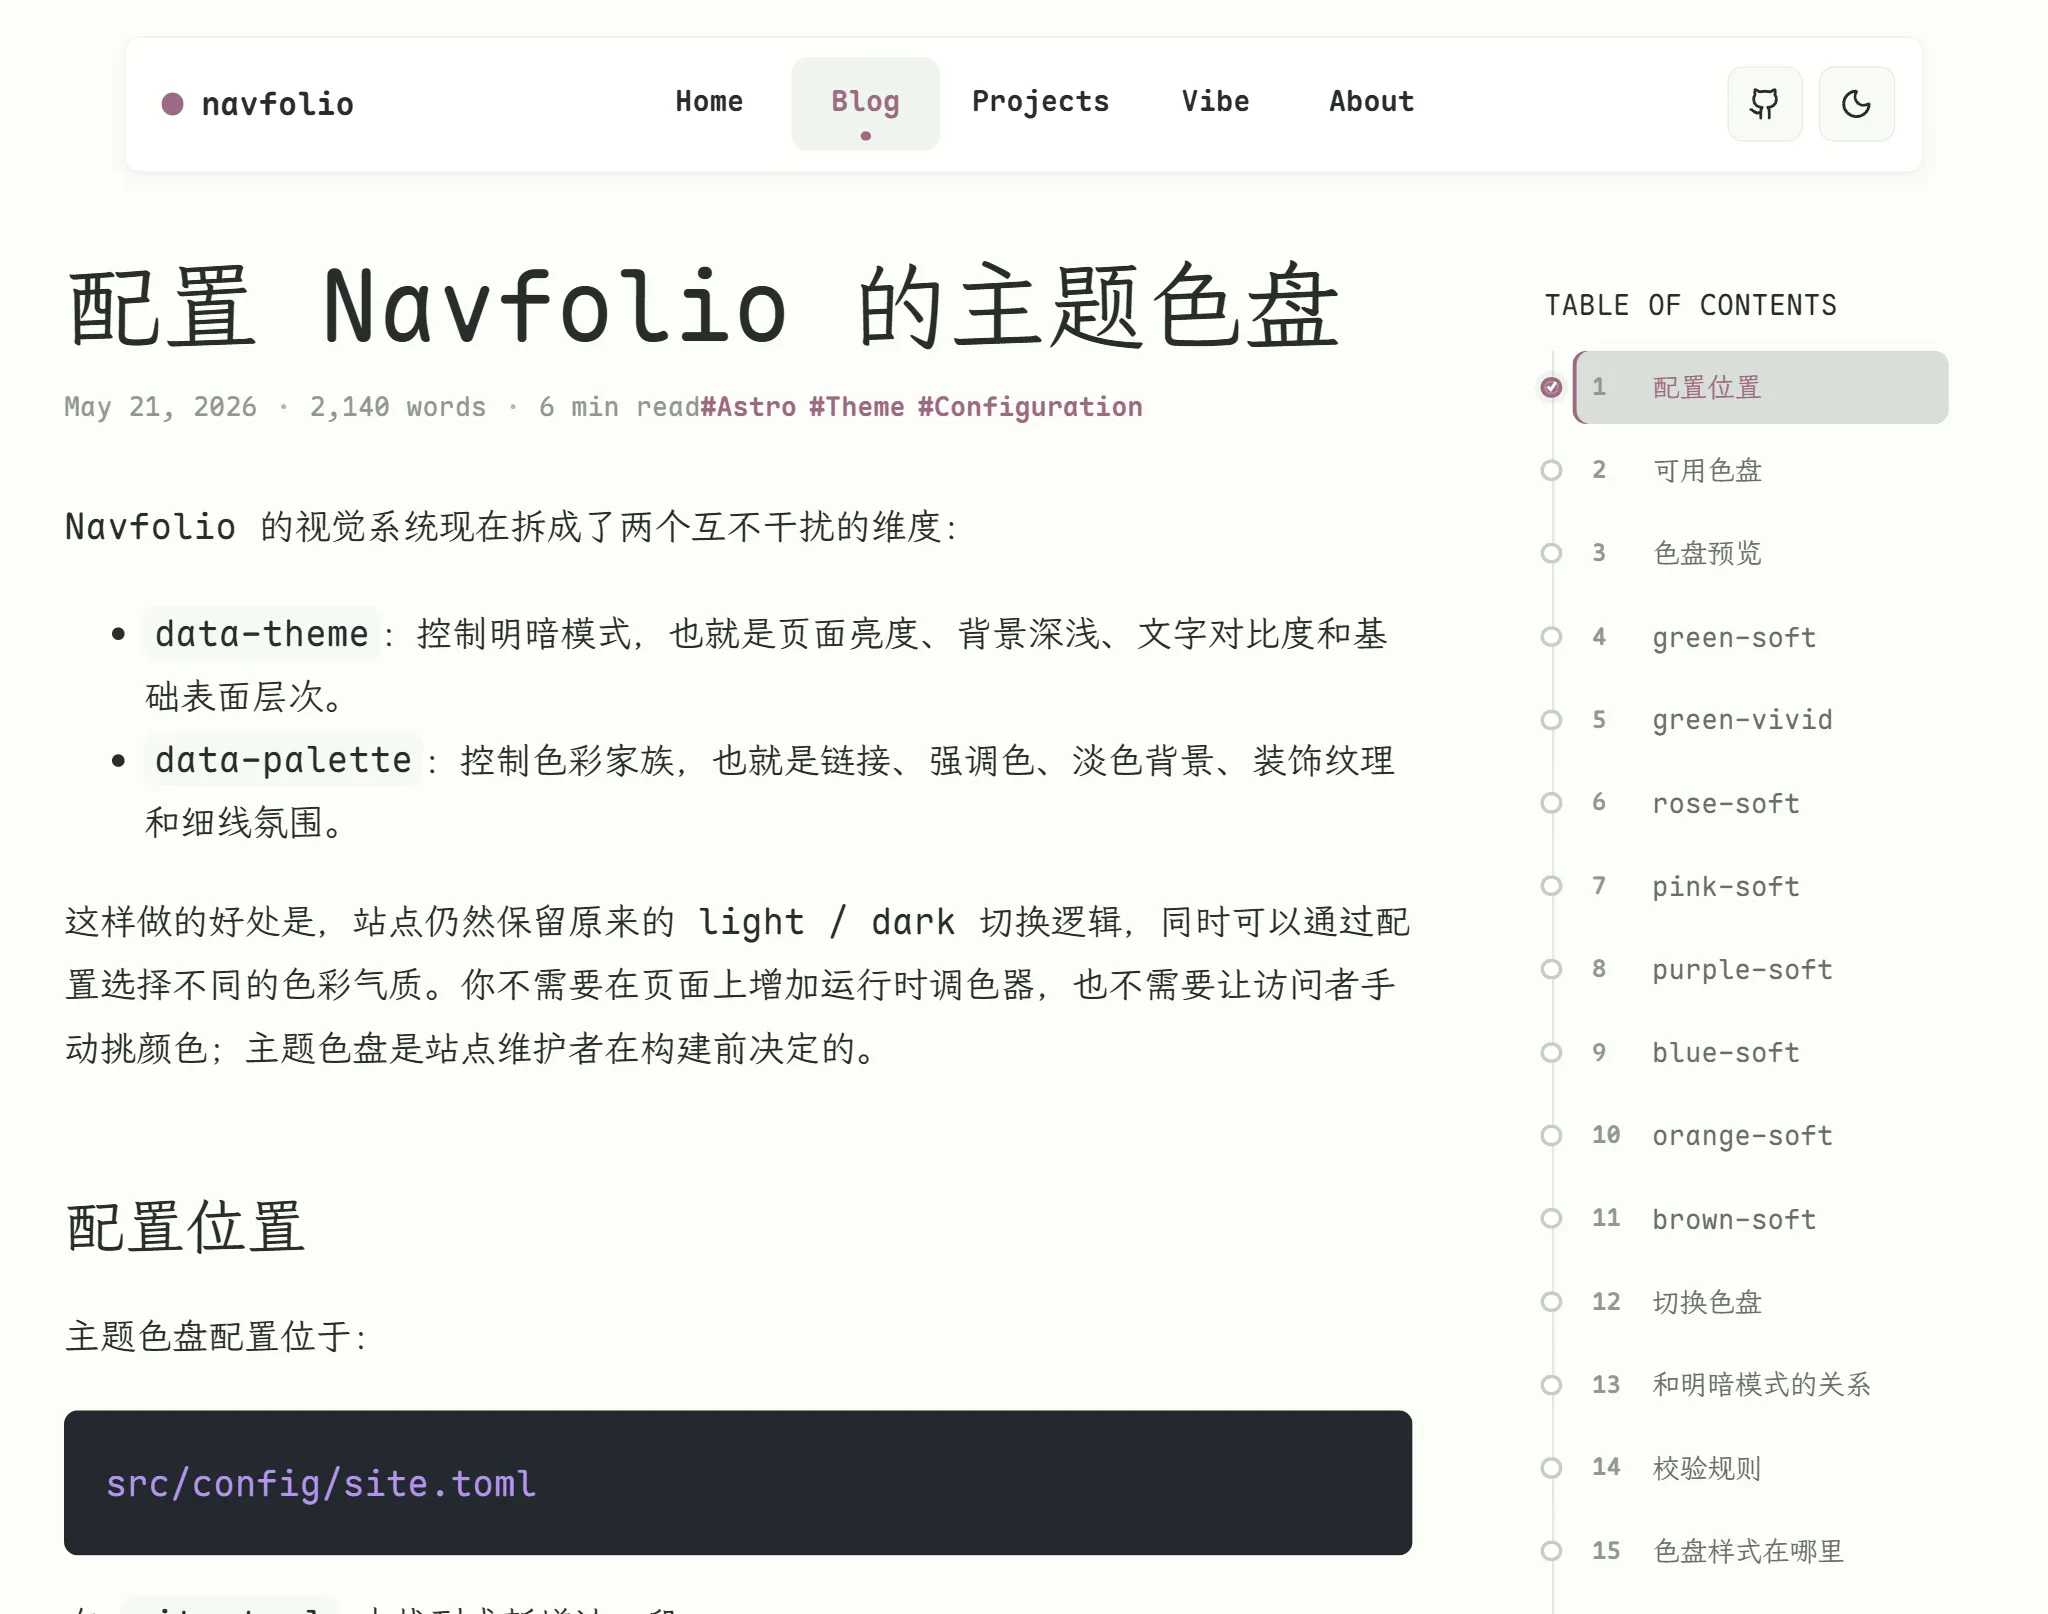Open the Home nav item

tap(709, 102)
